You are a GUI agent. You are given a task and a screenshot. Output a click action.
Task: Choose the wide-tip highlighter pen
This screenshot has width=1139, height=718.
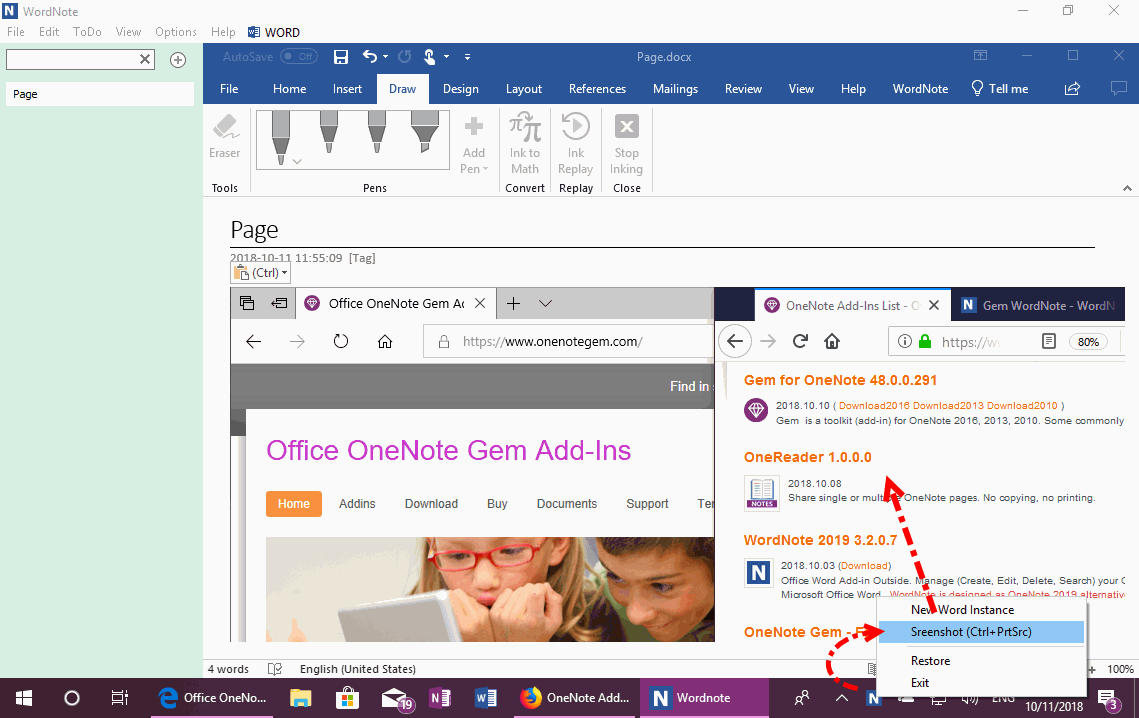(x=425, y=132)
